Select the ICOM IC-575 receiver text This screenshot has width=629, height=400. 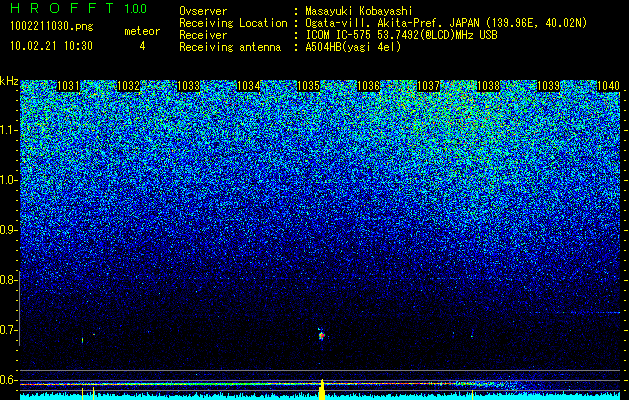point(402,35)
